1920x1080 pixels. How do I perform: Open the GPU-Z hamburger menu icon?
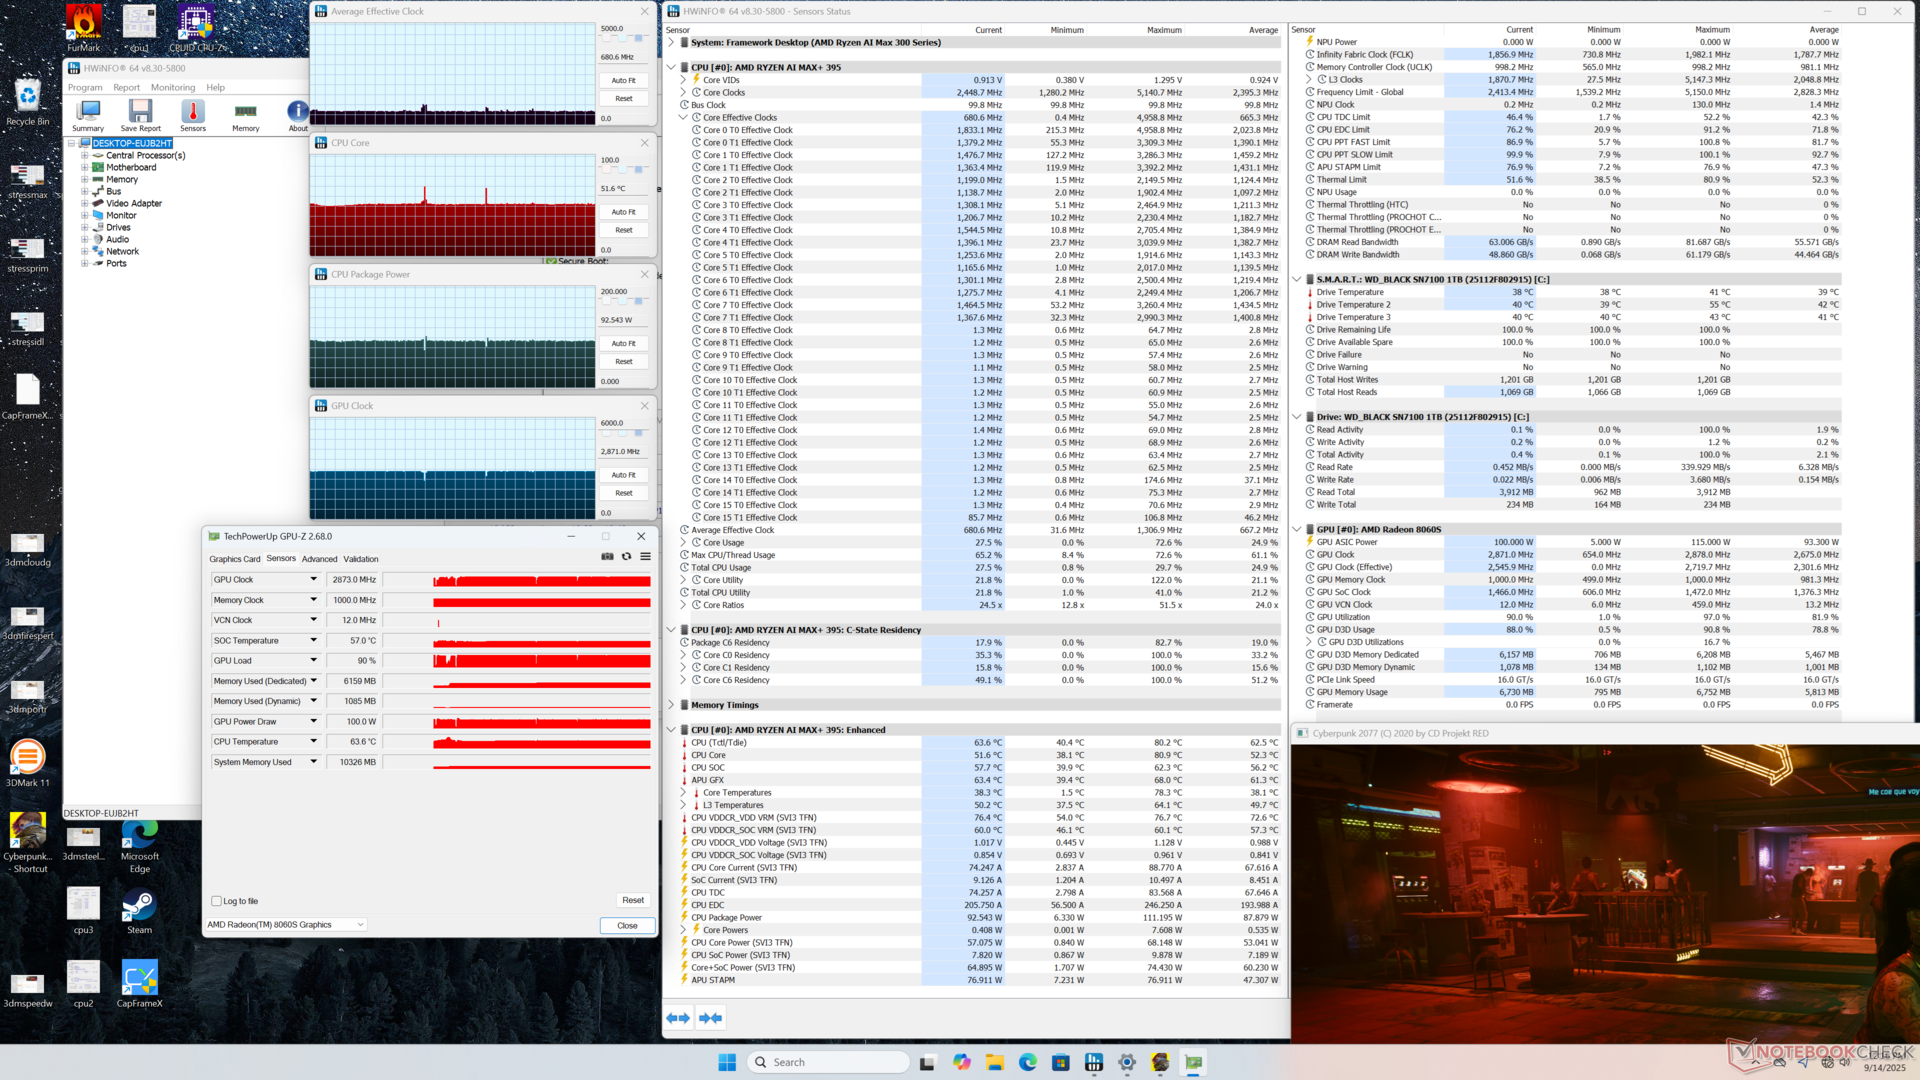point(646,557)
